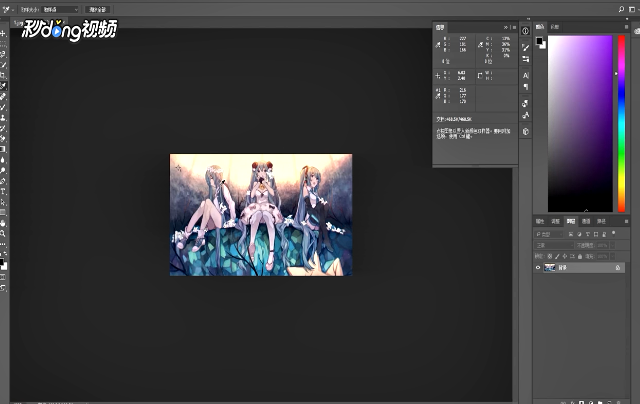Click the anime image on canvas

tap(261, 215)
